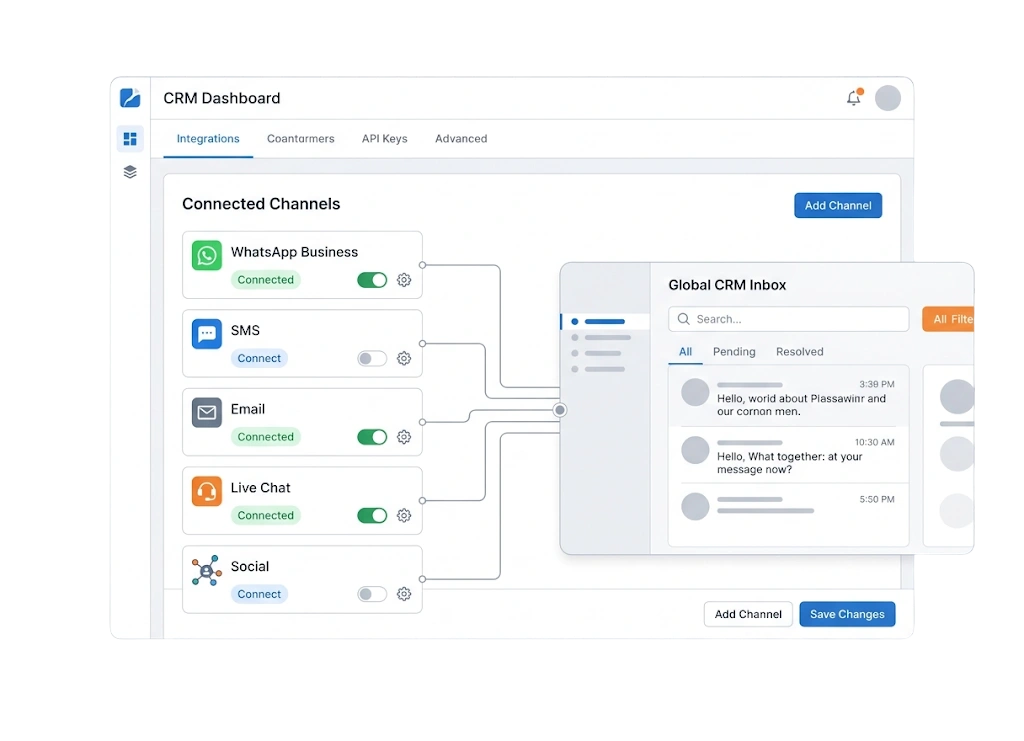
Task: Open the layers stack icon in sidebar
Action: 130,172
